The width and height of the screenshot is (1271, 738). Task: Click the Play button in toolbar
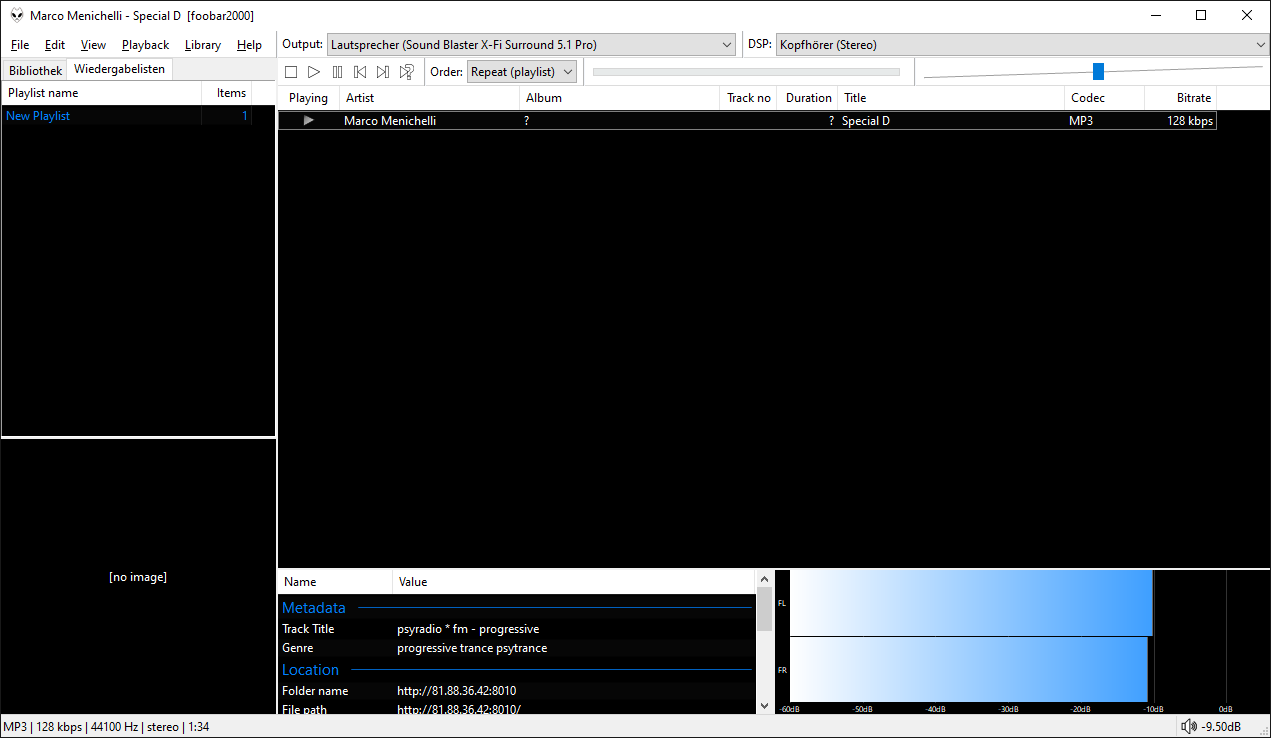[x=314, y=72]
